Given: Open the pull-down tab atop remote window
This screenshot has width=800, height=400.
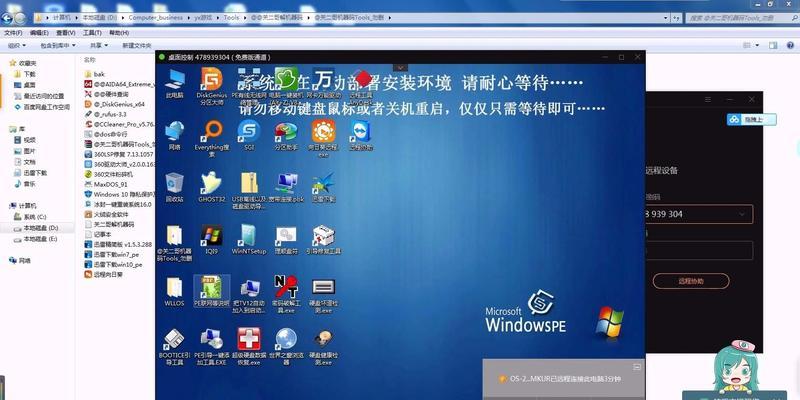Looking at the screenshot, I should coord(401,67).
